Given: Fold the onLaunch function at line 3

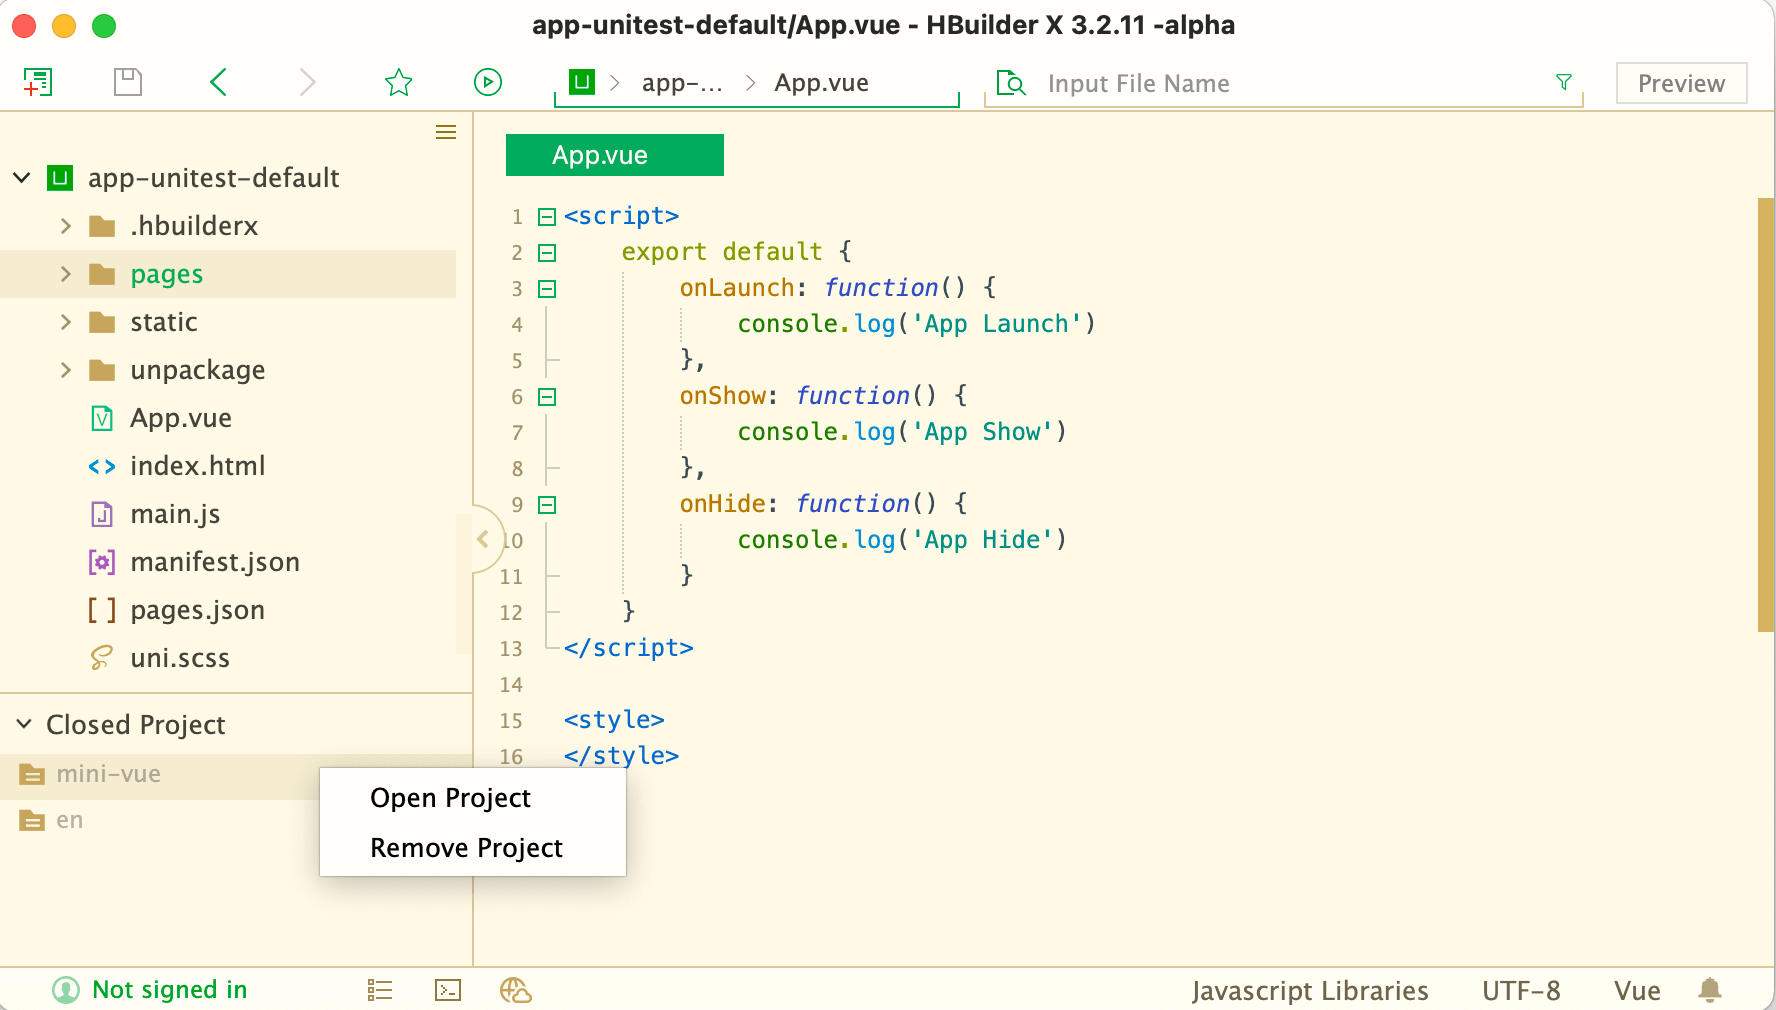Looking at the screenshot, I should (x=547, y=288).
